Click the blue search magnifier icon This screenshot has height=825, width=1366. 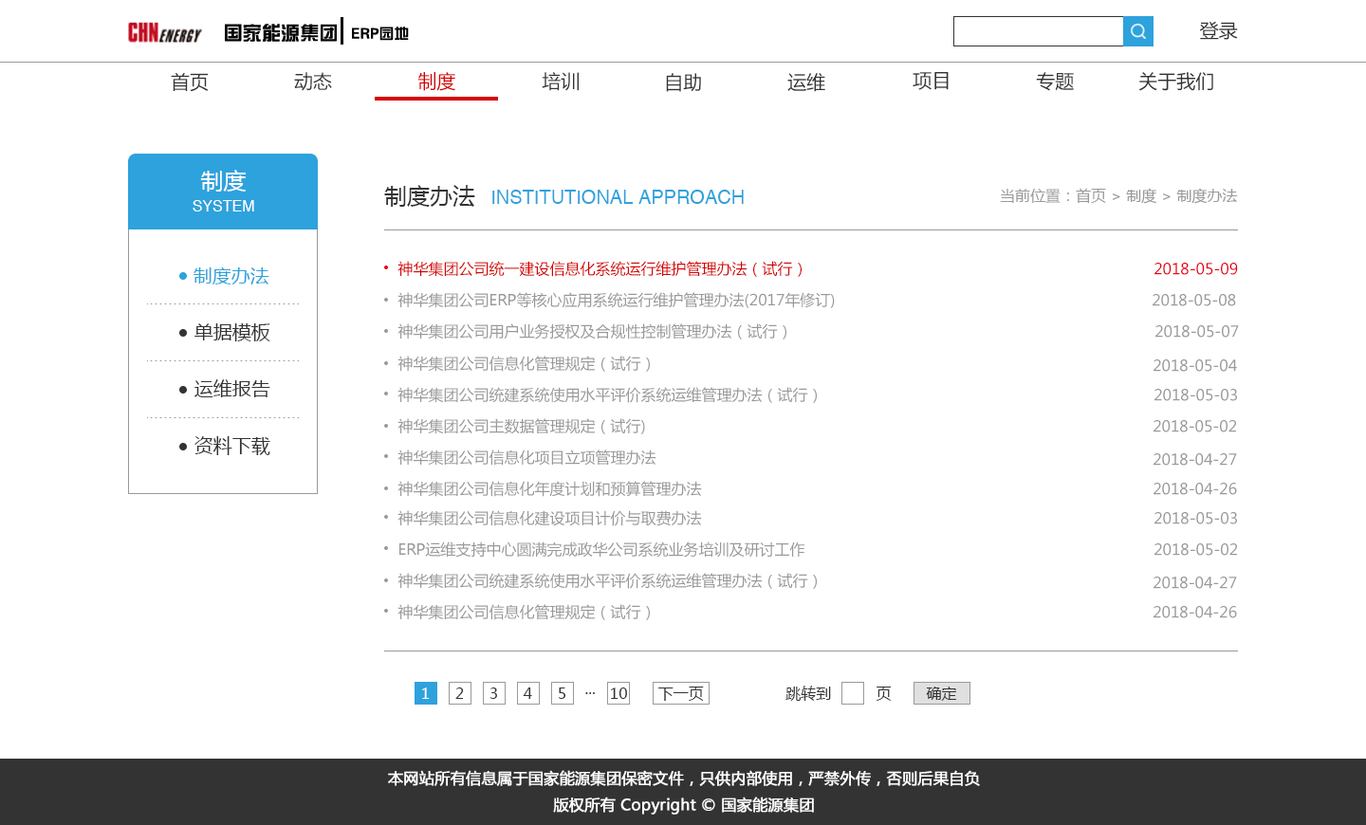(1138, 31)
